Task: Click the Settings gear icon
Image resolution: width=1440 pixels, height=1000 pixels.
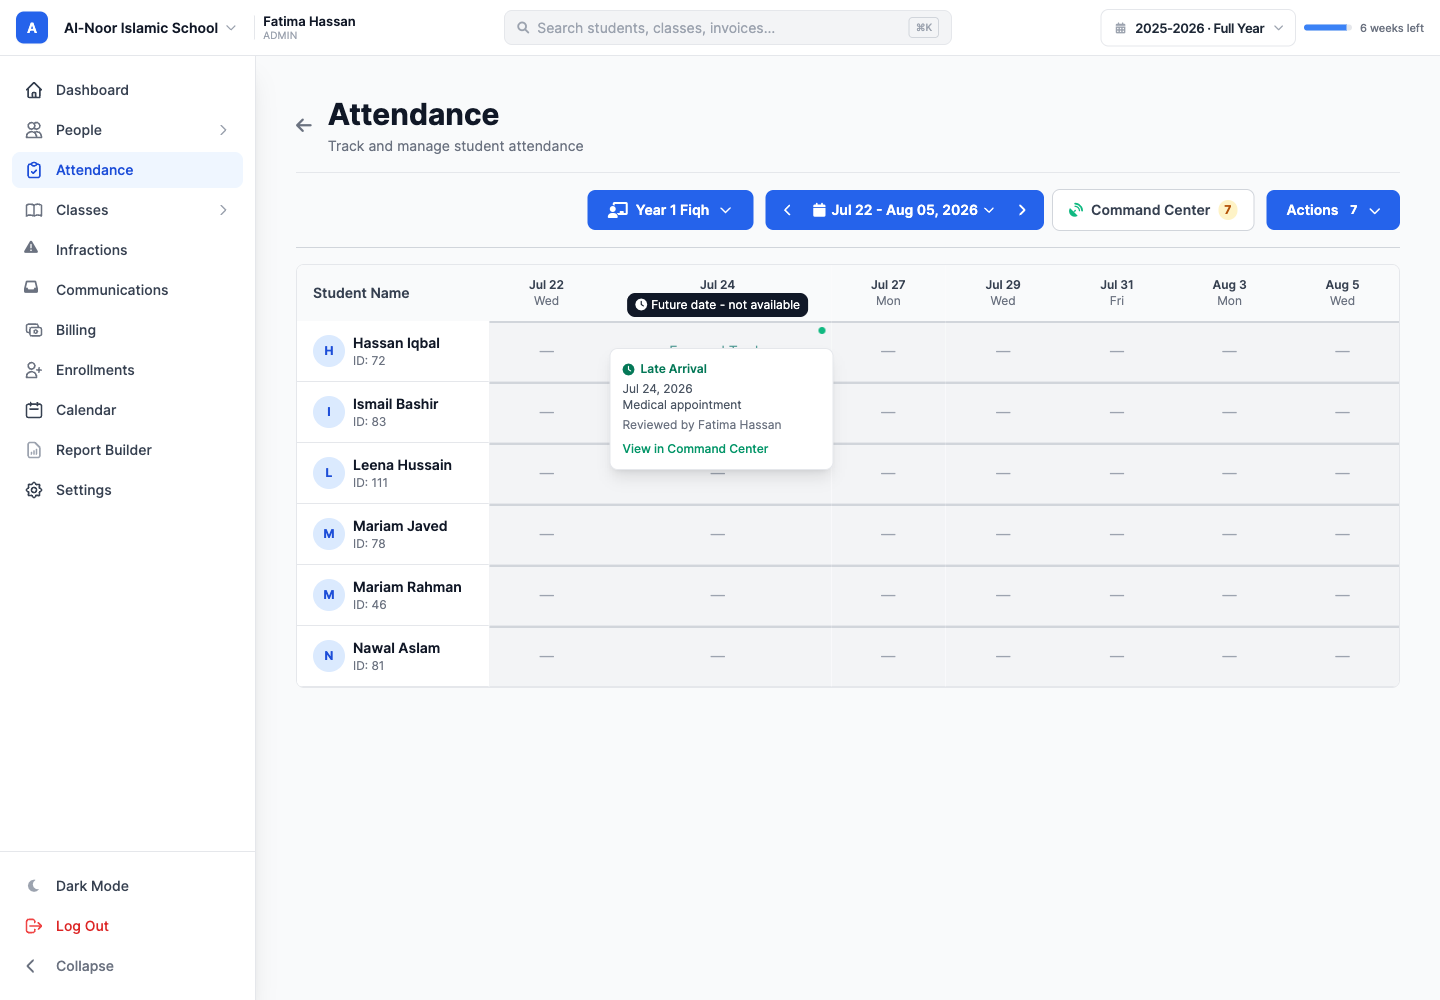Action: [x=34, y=490]
